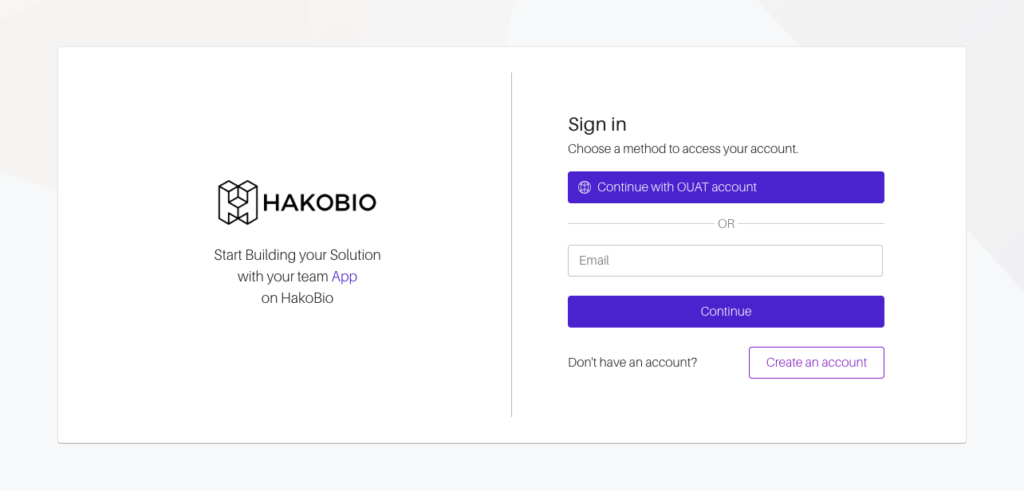This screenshot has height=491, width=1024.
Task: Follow the purple App link
Action: point(344,277)
